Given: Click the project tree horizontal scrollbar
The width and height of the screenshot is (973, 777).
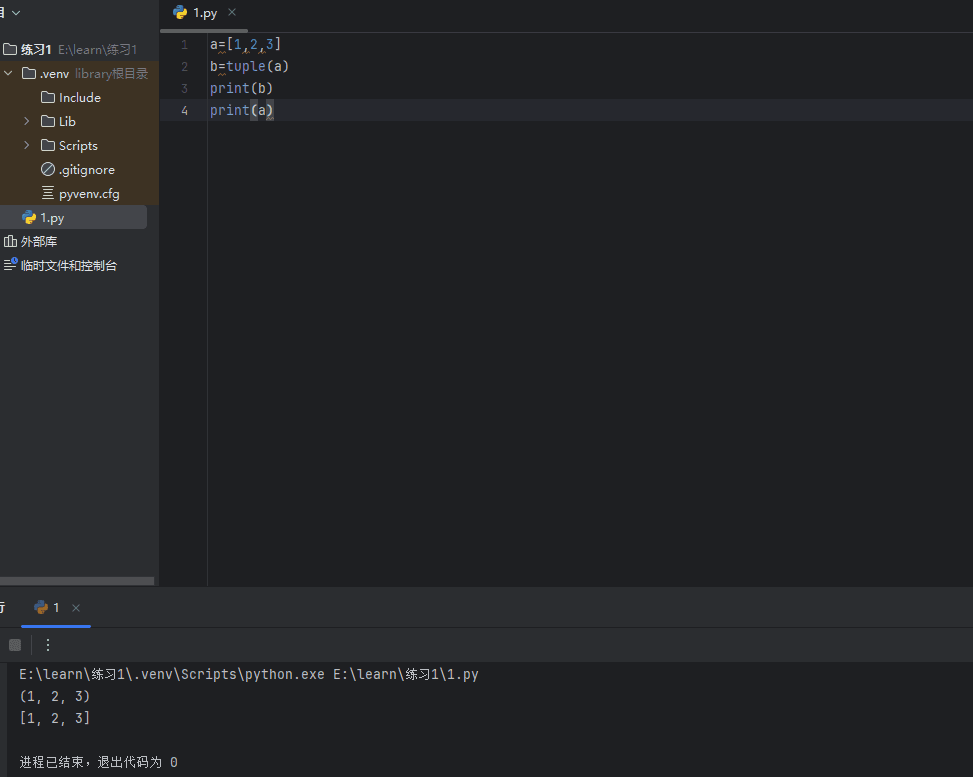Looking at the screenshot, I should (x=77, y=581).
